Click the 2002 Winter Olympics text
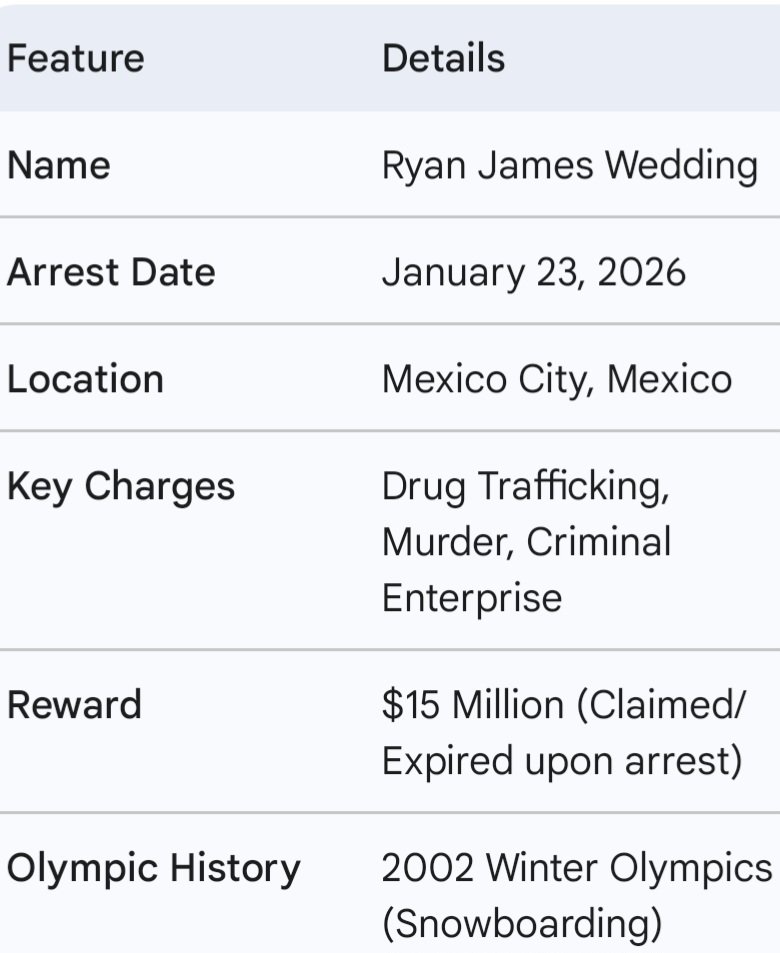Screen dimensions: 780x953 pyautogui.click(x=577, y=868)
